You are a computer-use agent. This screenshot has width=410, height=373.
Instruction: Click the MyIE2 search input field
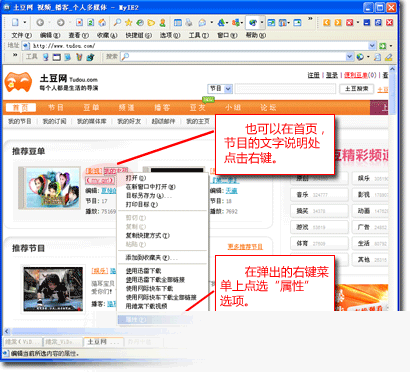pos(236,57)
